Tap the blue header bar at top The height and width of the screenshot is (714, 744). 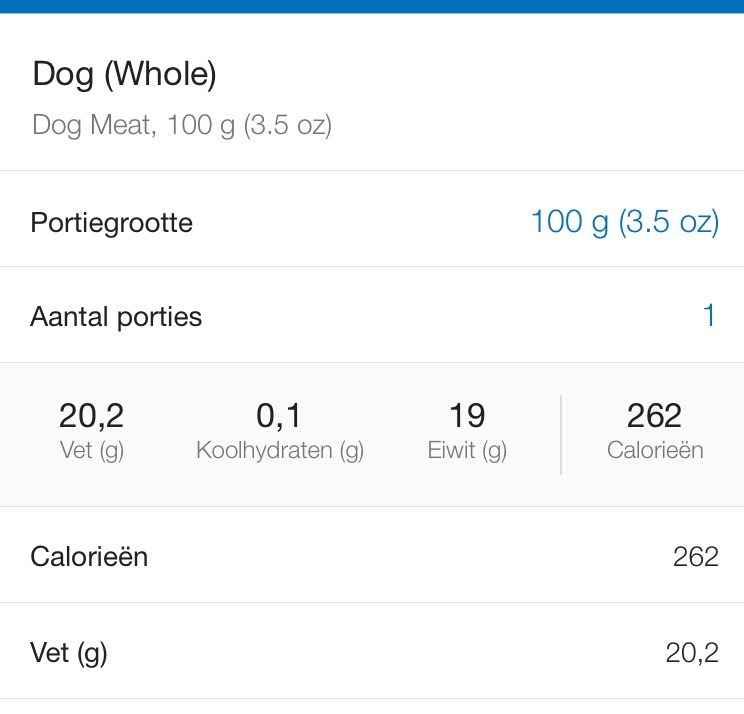(372, 6)
